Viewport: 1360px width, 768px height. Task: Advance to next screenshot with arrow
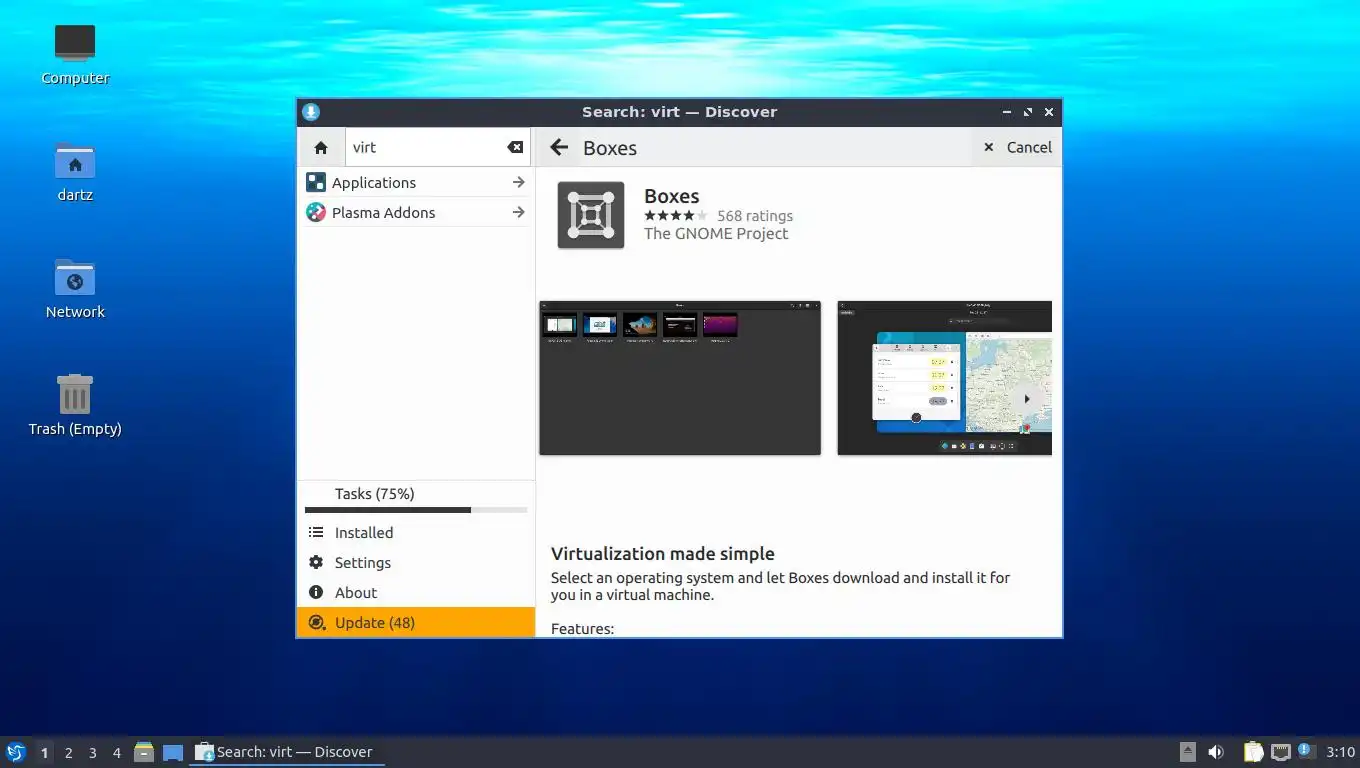1026,399
